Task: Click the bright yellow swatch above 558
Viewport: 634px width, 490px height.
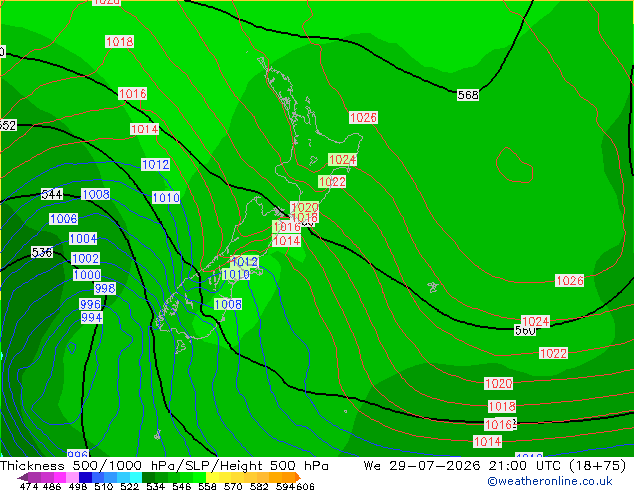Action: point(212,477)
